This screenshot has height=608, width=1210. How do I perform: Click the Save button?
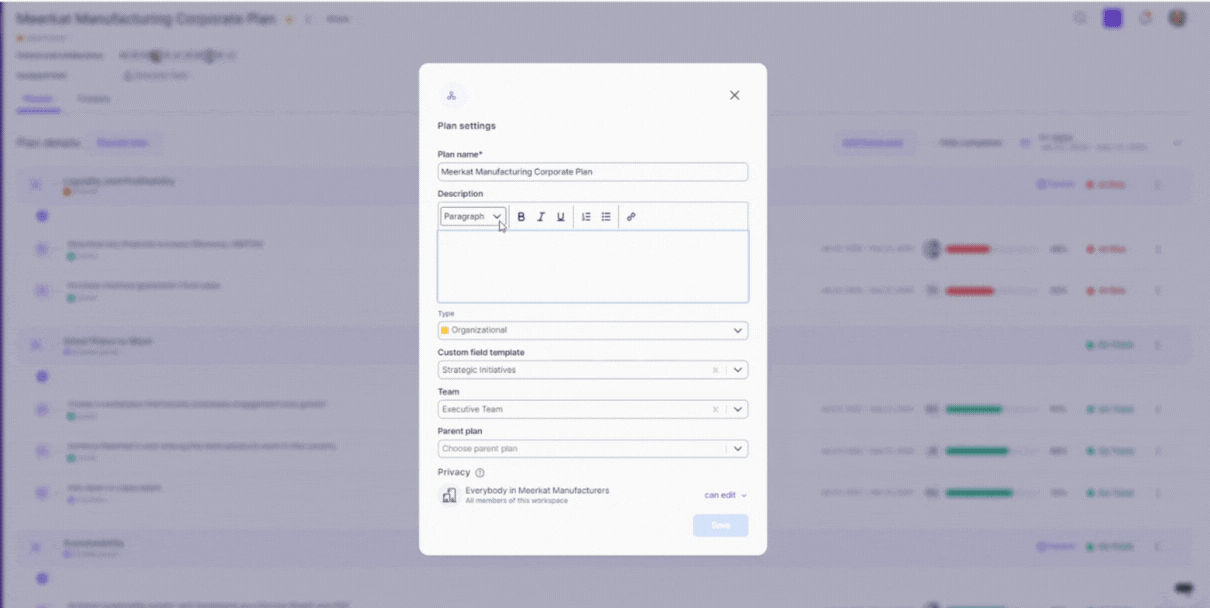[x=720, y=525]
